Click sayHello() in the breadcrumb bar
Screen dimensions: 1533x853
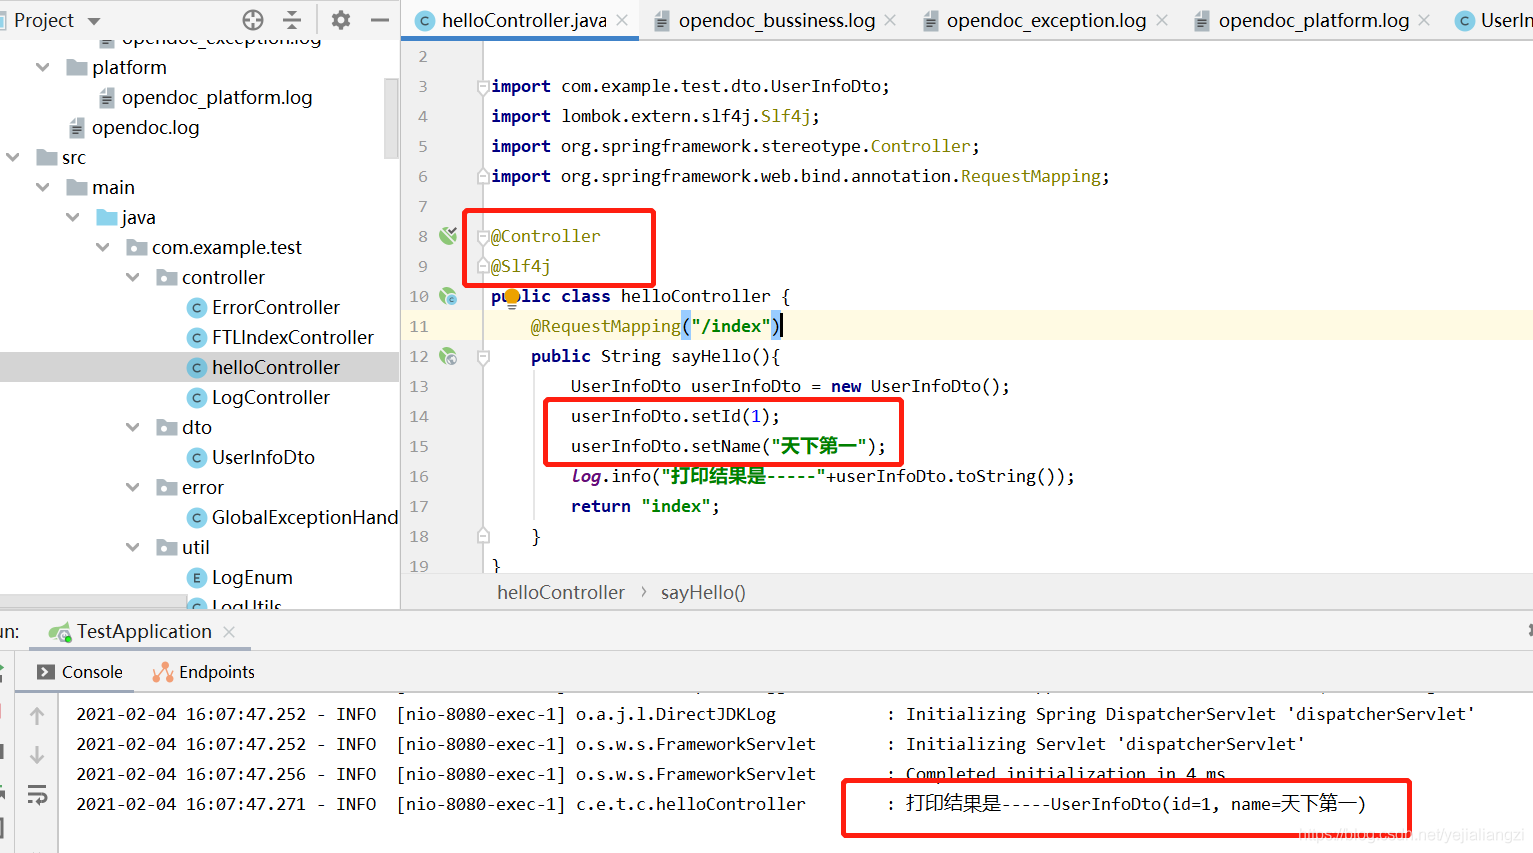tap(703, 592)
